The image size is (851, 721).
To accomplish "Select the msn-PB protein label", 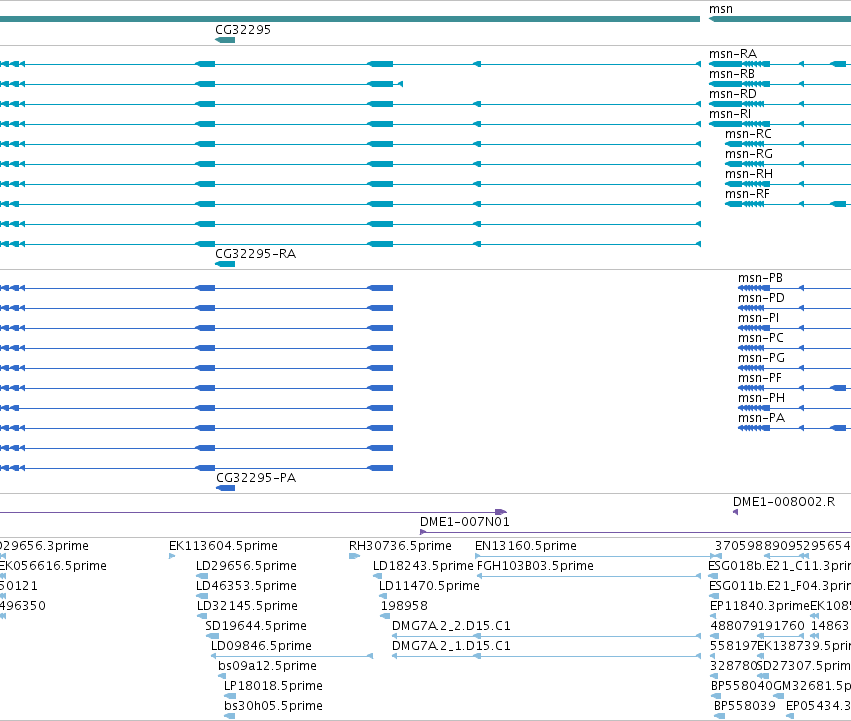I will click(760, 278).
